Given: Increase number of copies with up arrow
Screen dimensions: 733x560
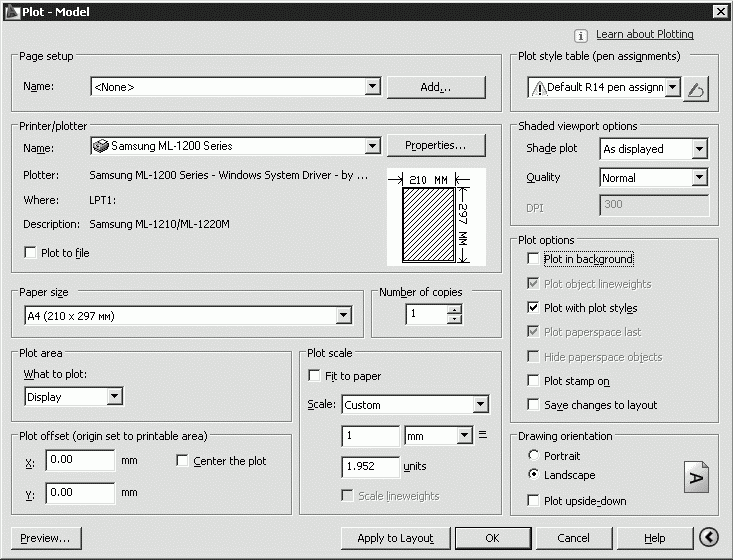Looking at the screenshot, I should [455, 310].
